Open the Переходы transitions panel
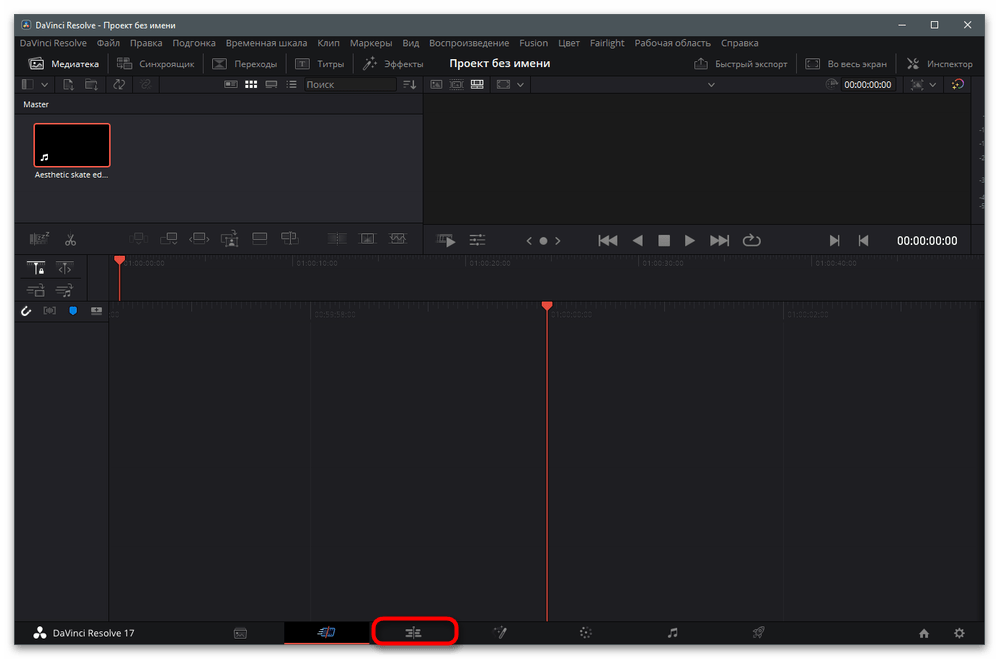This screenshot has width=999, height=659. click(x=245, y=64)
